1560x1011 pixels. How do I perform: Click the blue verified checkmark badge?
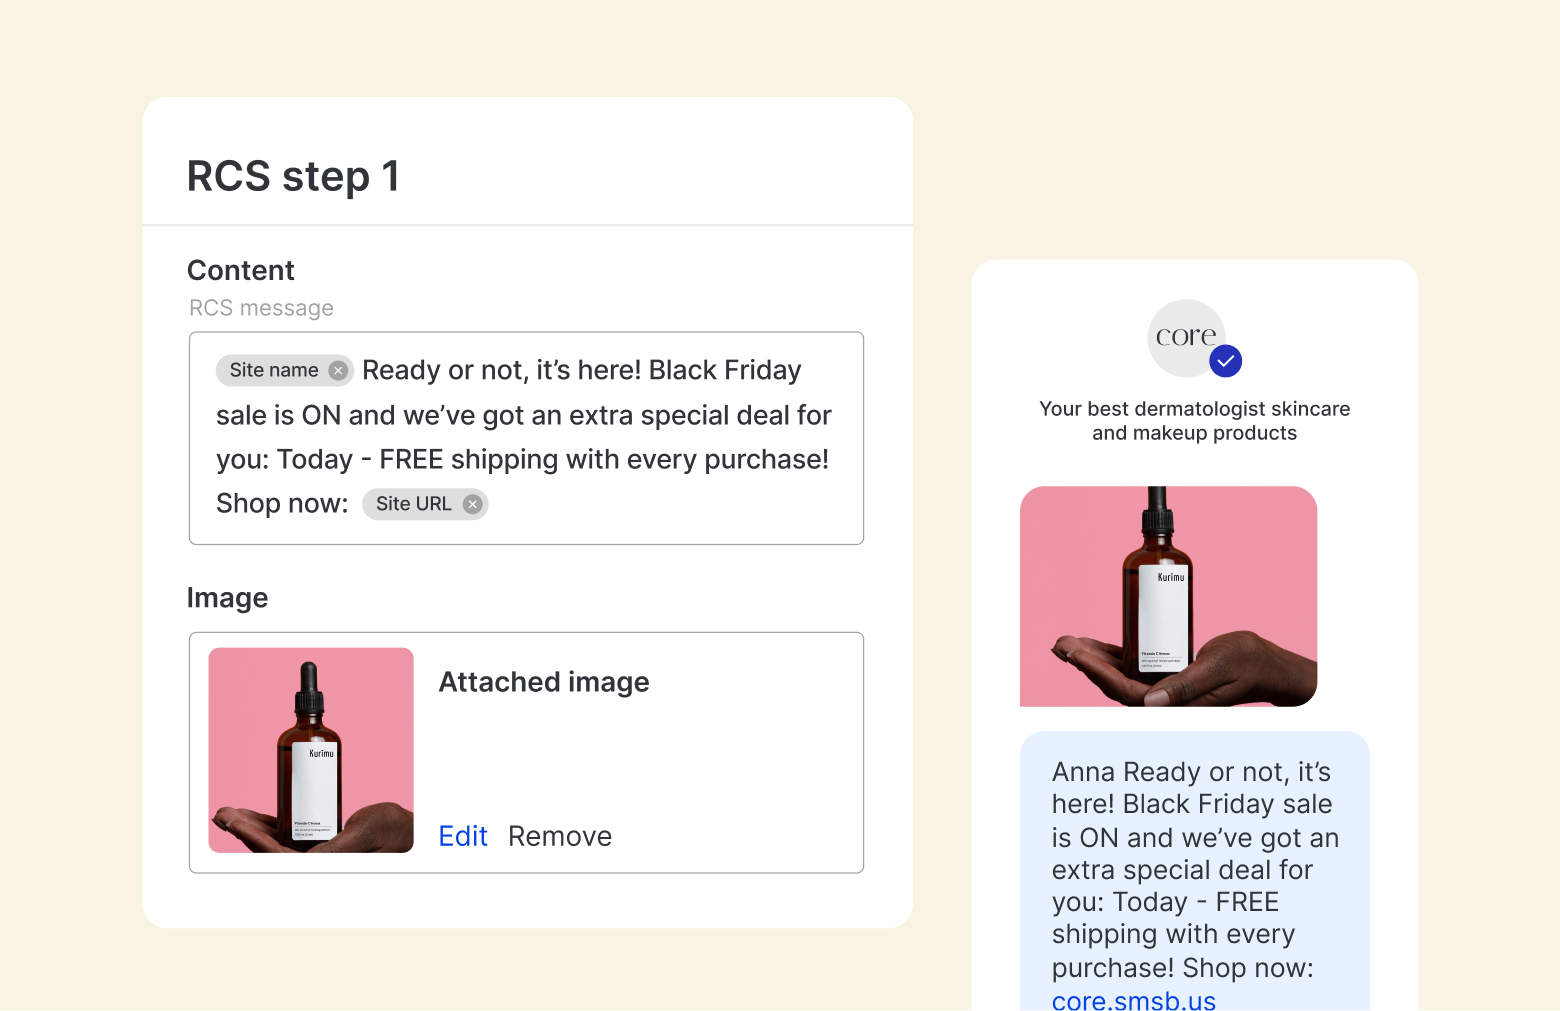tap(1225, 361)
